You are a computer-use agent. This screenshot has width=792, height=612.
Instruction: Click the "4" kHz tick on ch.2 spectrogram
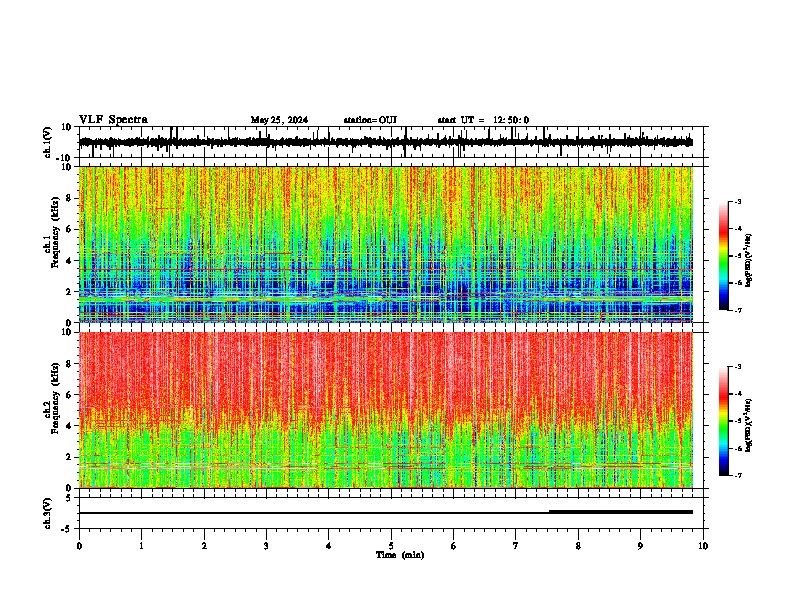pos(70,426)
